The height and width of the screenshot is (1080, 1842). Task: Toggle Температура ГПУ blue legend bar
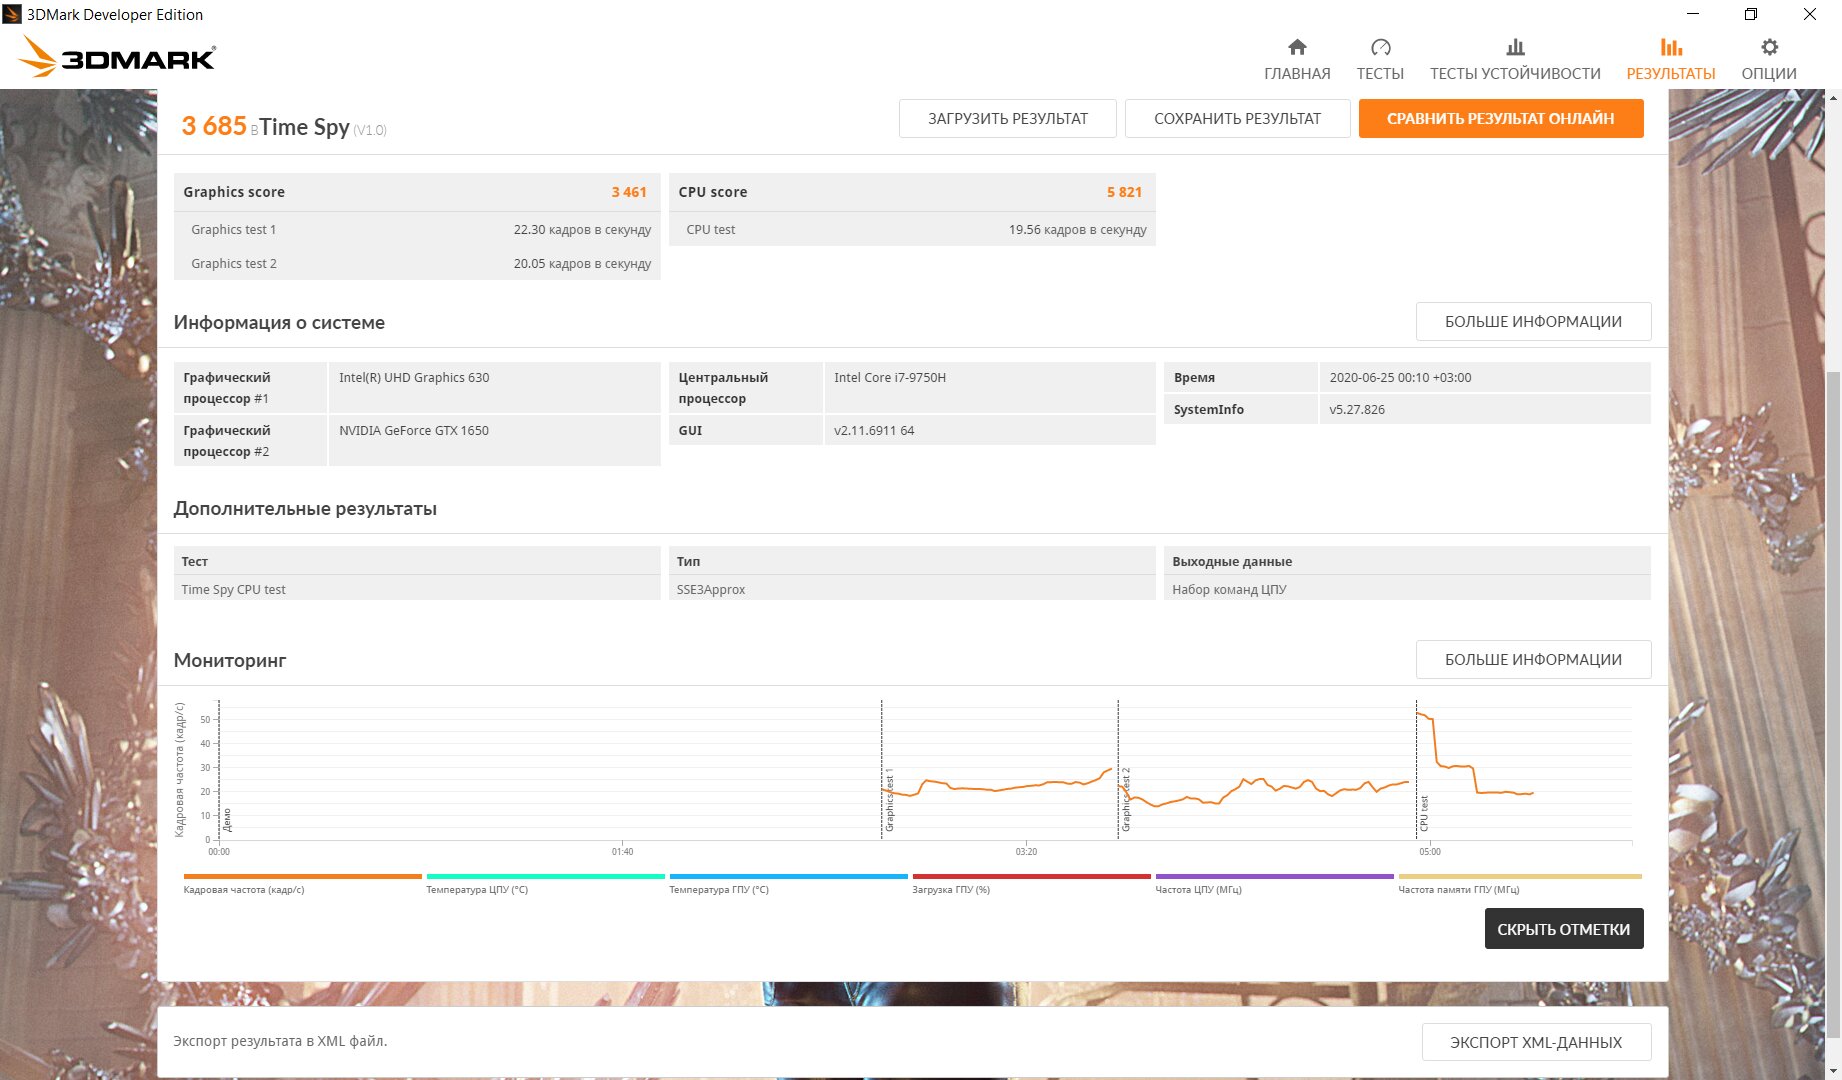pos(788,876)
